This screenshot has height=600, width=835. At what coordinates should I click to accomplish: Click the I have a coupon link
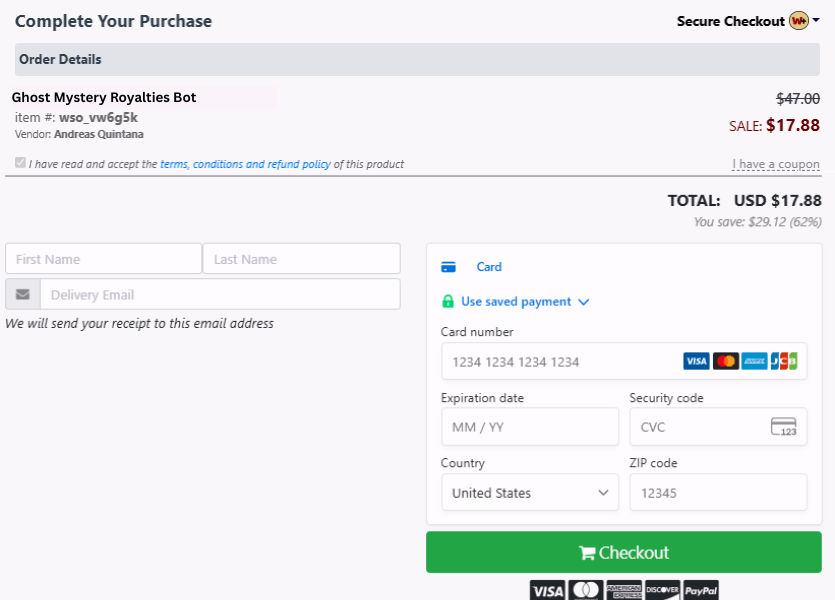click(x=776, y=164)
